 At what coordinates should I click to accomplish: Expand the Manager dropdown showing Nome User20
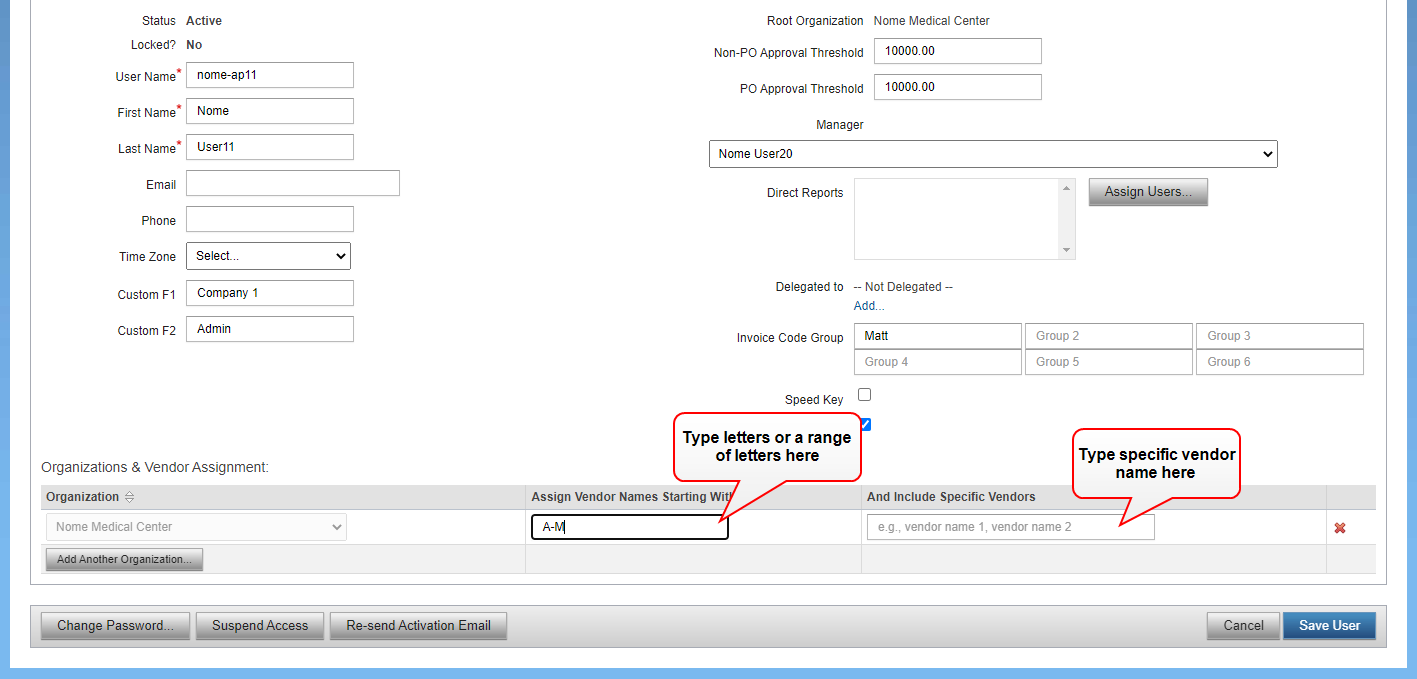point(992,154)
